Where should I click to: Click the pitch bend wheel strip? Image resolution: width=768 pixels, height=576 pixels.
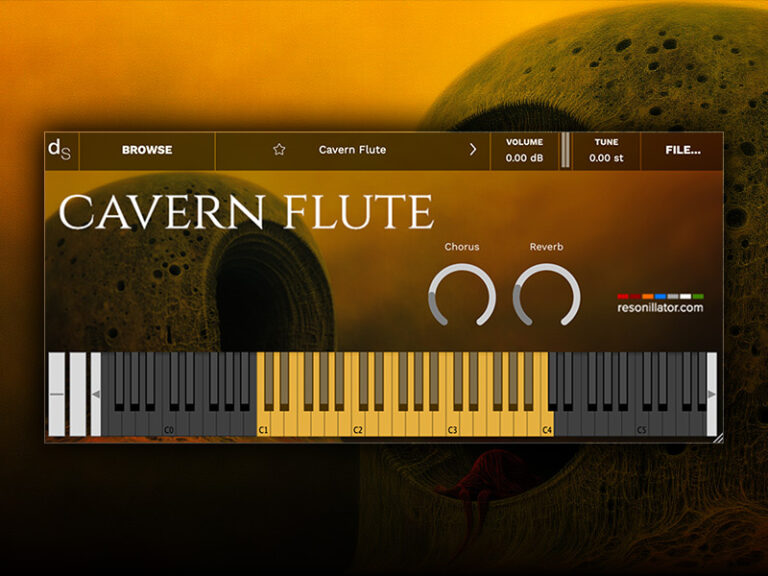click(56, 394)
